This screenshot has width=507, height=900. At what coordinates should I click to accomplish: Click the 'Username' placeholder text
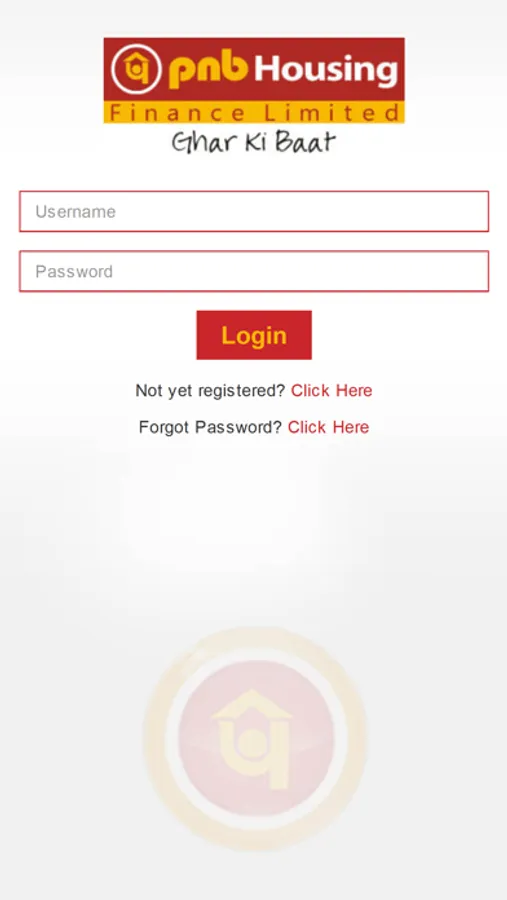pos(75,212)
